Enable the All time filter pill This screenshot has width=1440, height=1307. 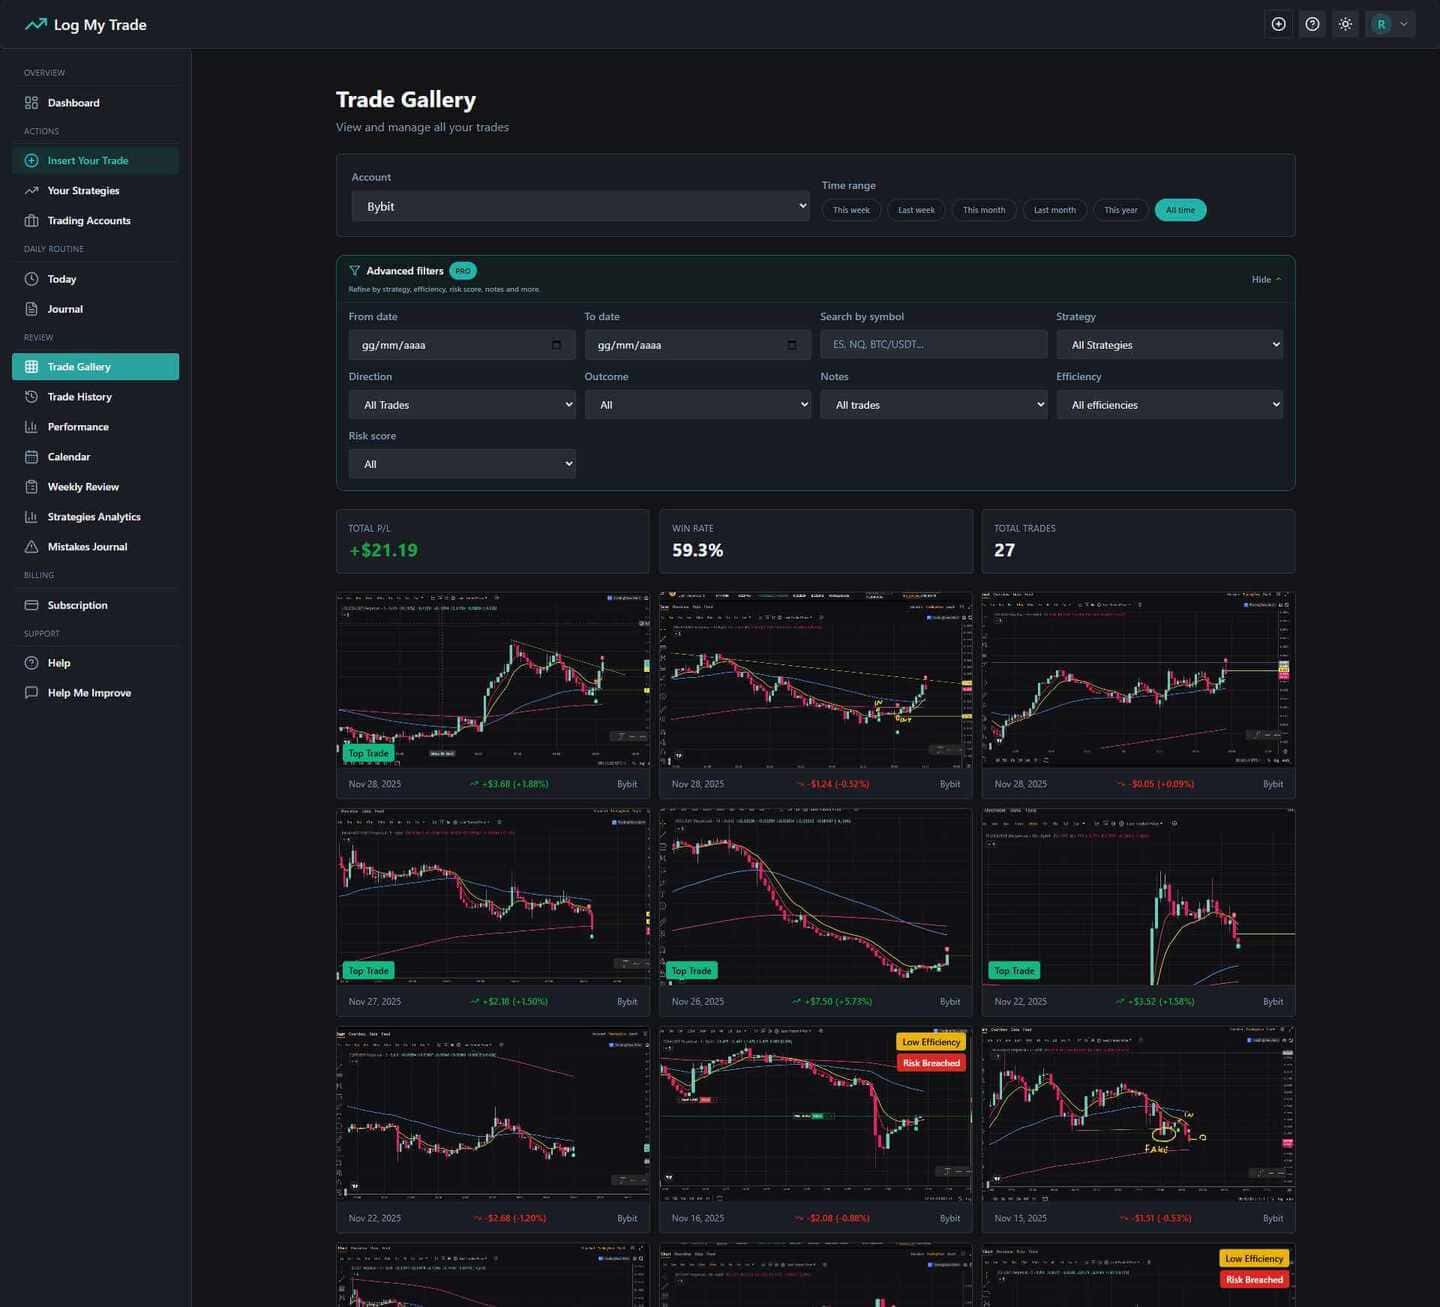coord(1180,210)
